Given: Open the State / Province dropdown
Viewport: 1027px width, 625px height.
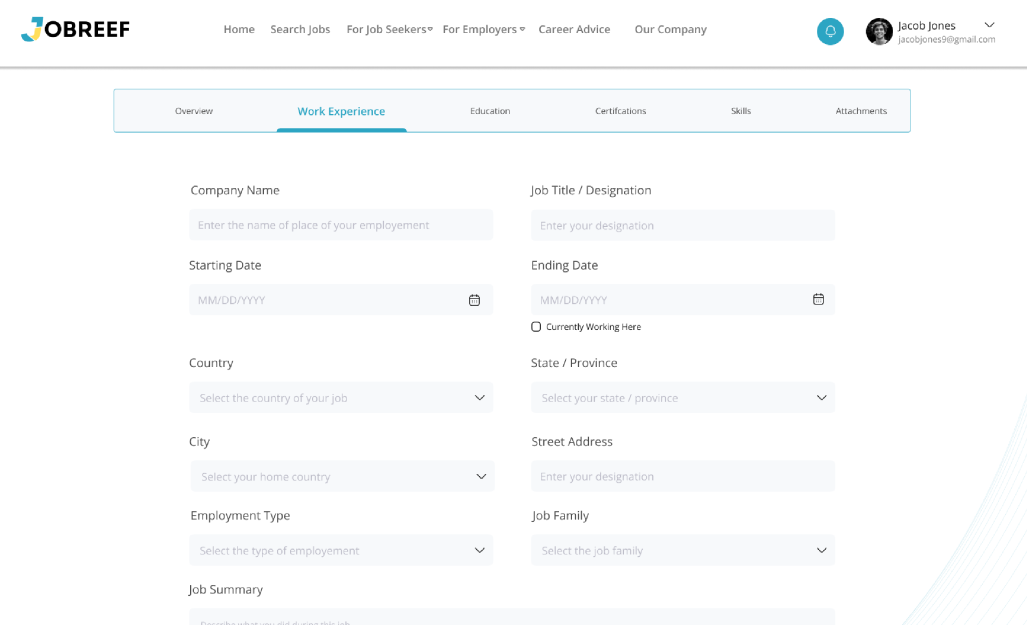Looking at the screenshot, I should point(682,398).
